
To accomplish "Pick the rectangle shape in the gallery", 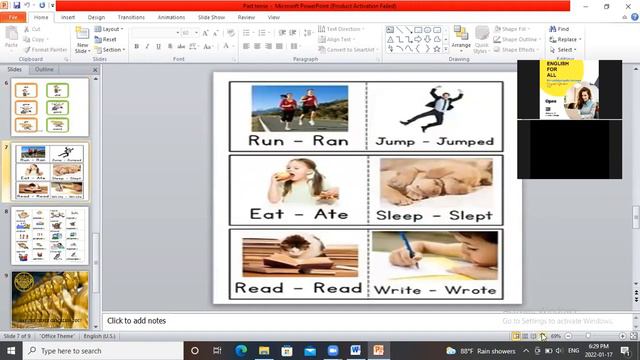I will [x=418, y=30].
